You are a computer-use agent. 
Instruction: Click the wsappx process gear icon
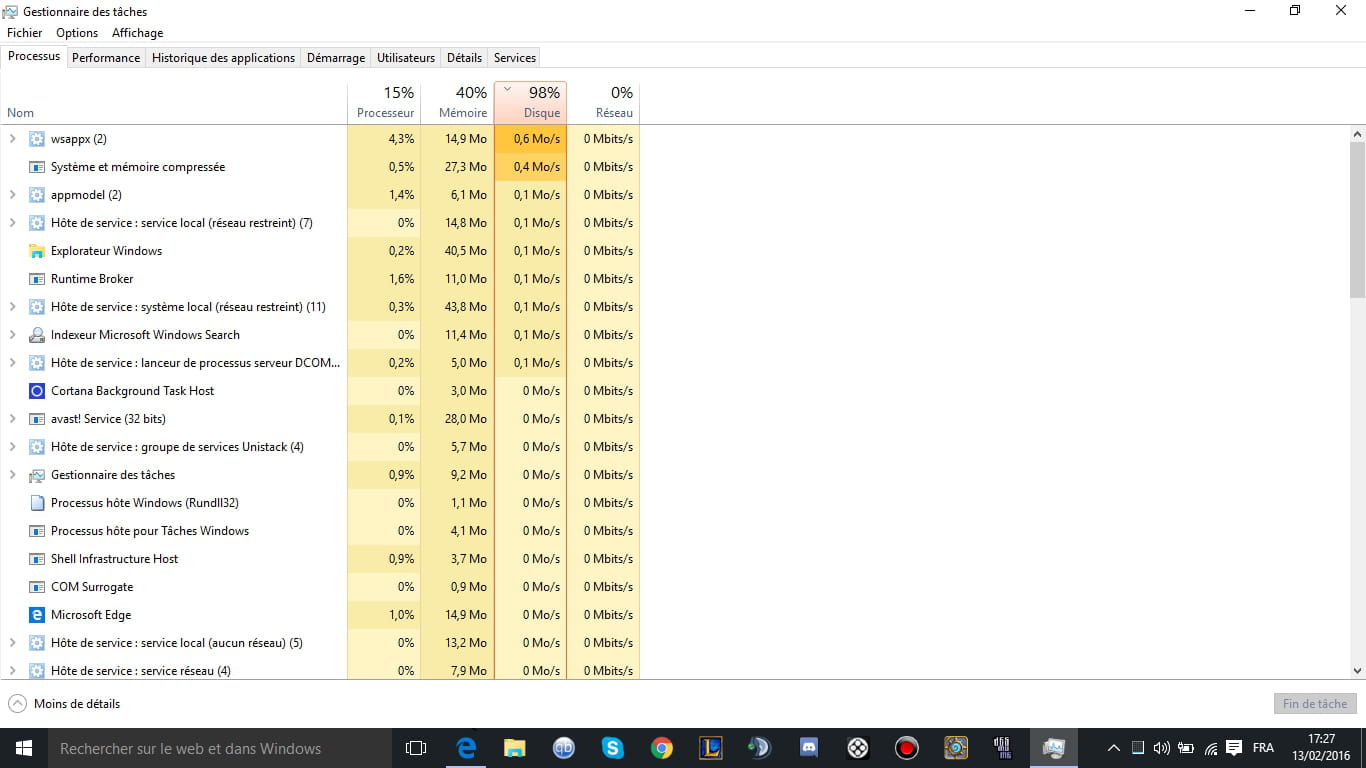tap(37, 139)
